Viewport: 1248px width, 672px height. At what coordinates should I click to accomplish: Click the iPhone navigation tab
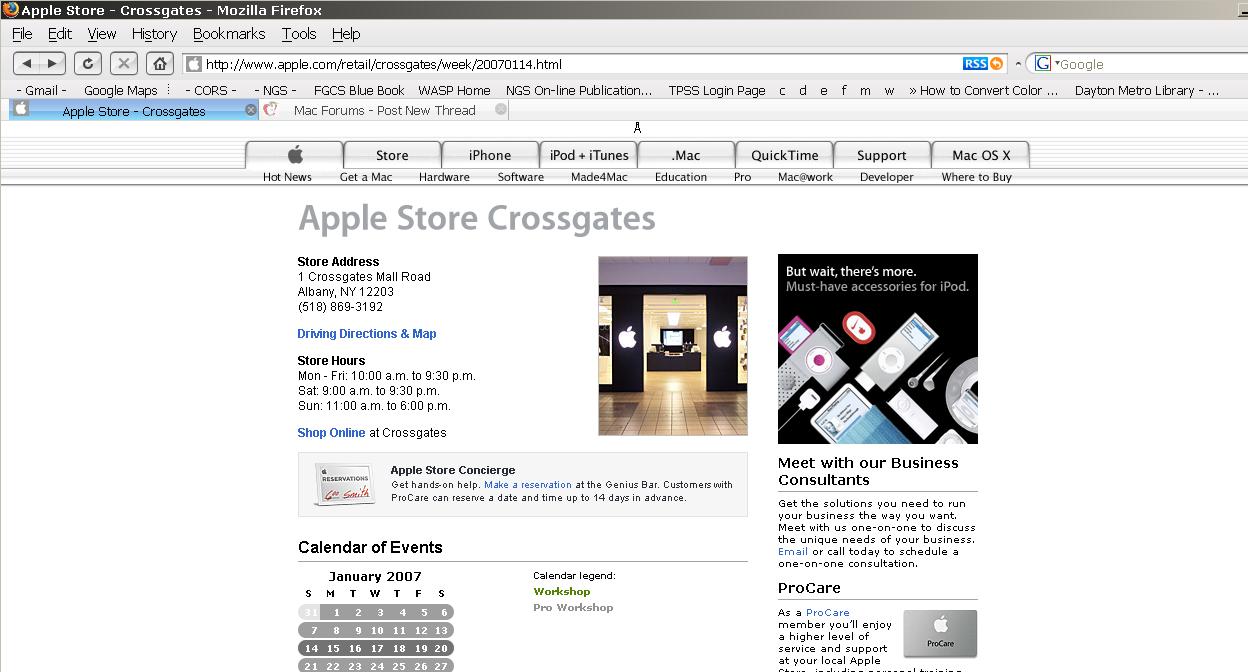click(x=490, y=155)
